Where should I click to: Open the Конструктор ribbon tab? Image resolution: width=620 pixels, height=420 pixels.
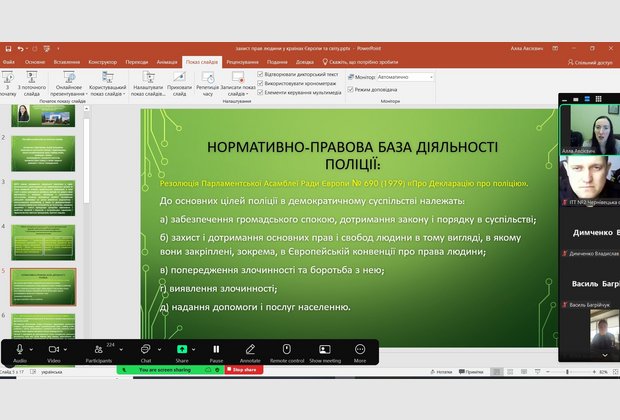coord(102,61)
